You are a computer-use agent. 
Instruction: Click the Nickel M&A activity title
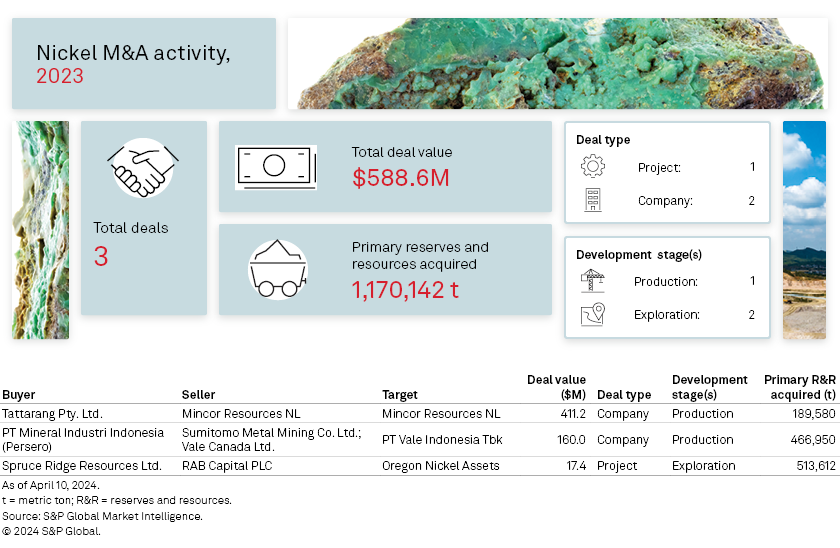pos(133,54)
